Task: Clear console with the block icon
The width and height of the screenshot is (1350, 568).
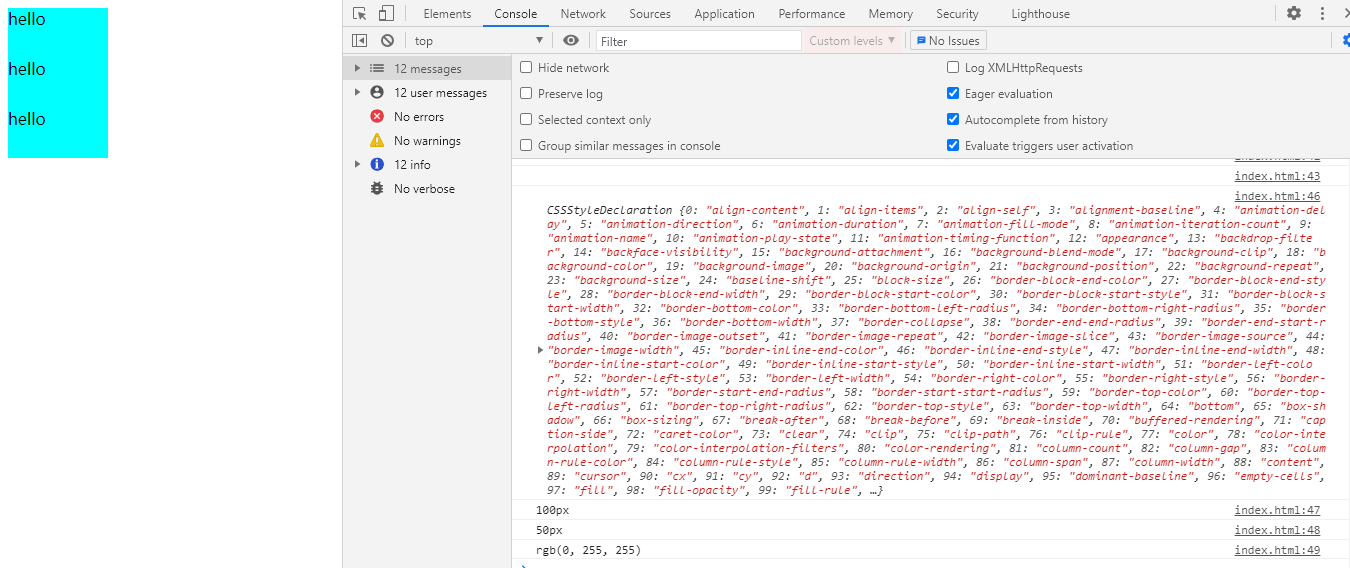Action: 387,40
